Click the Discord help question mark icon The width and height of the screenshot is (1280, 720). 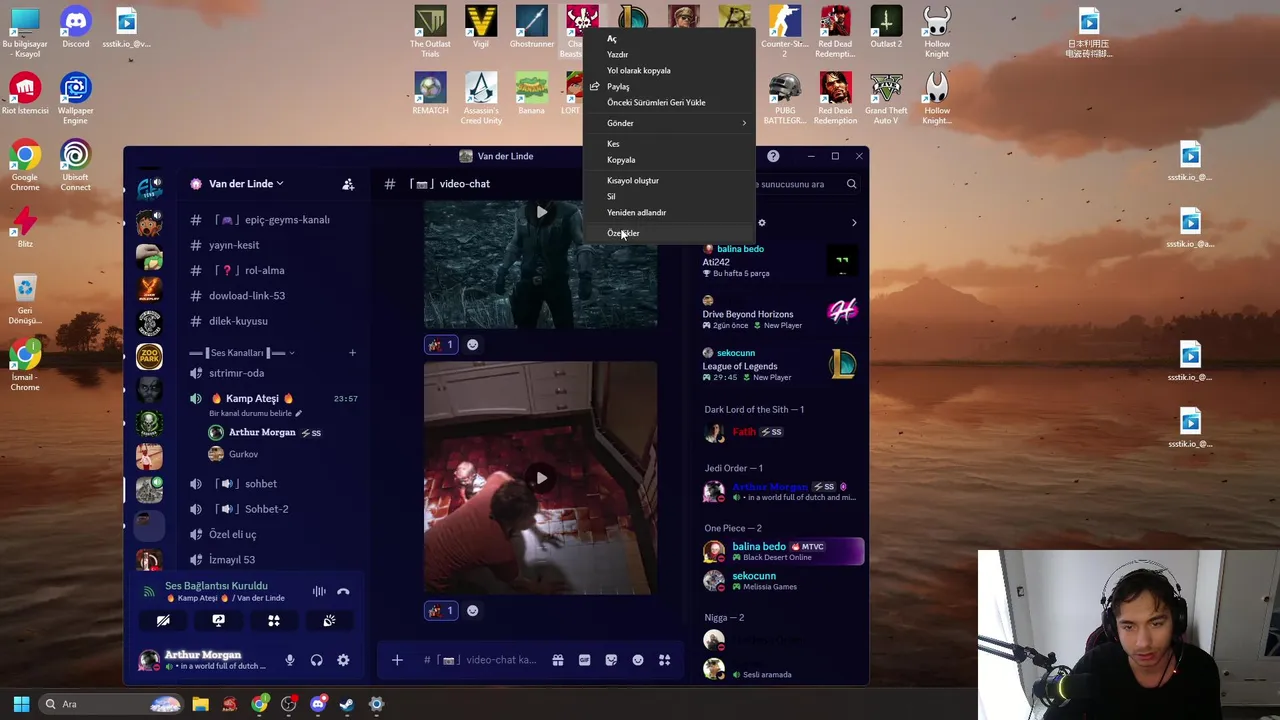click(773, 156)
